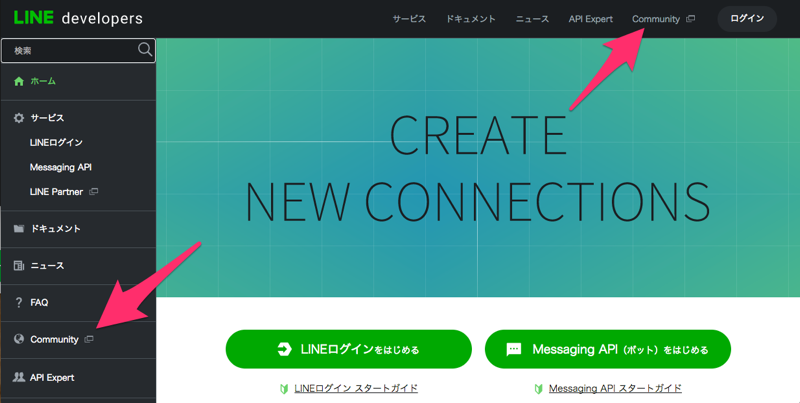
Task: Click the search magnifier icon
Action: coord(145,49)
